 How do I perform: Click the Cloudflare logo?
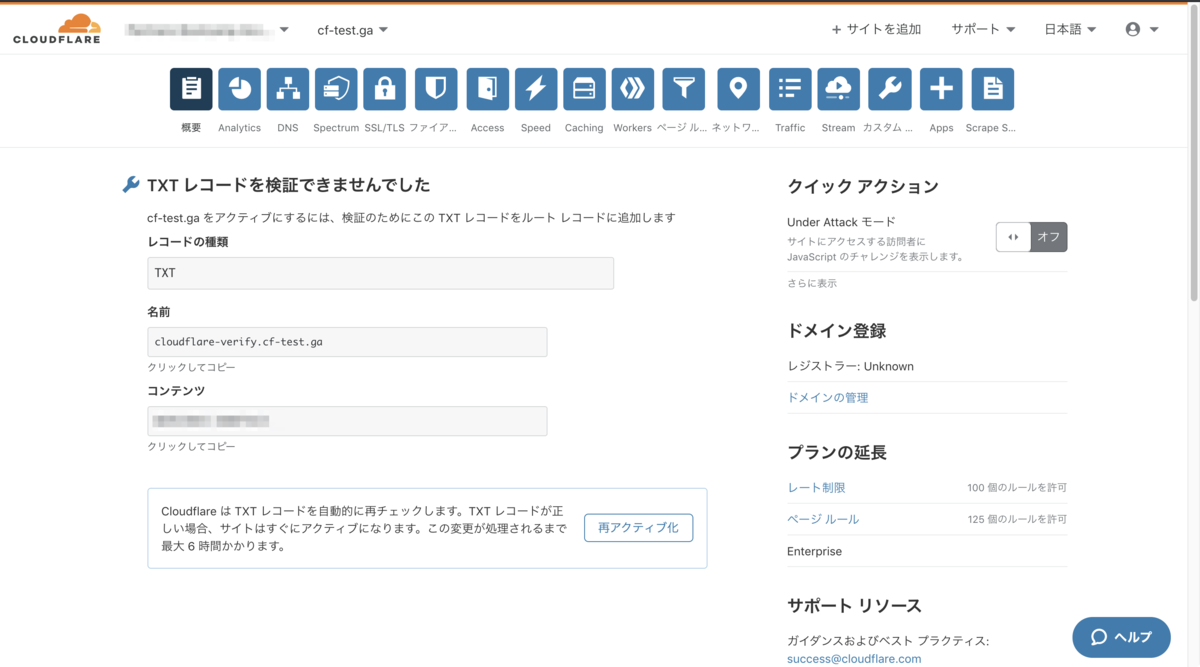[x=57, y=30]
